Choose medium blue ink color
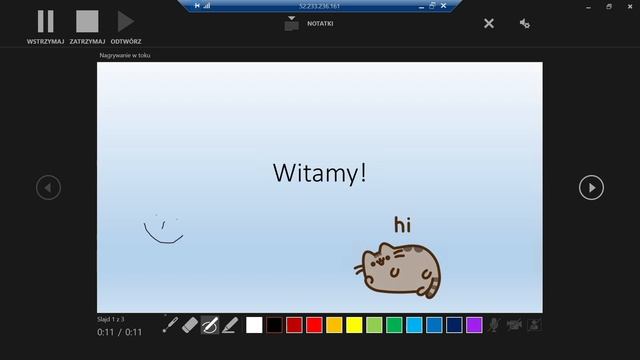Screen dimensions: 640x360 coord(434,325)
